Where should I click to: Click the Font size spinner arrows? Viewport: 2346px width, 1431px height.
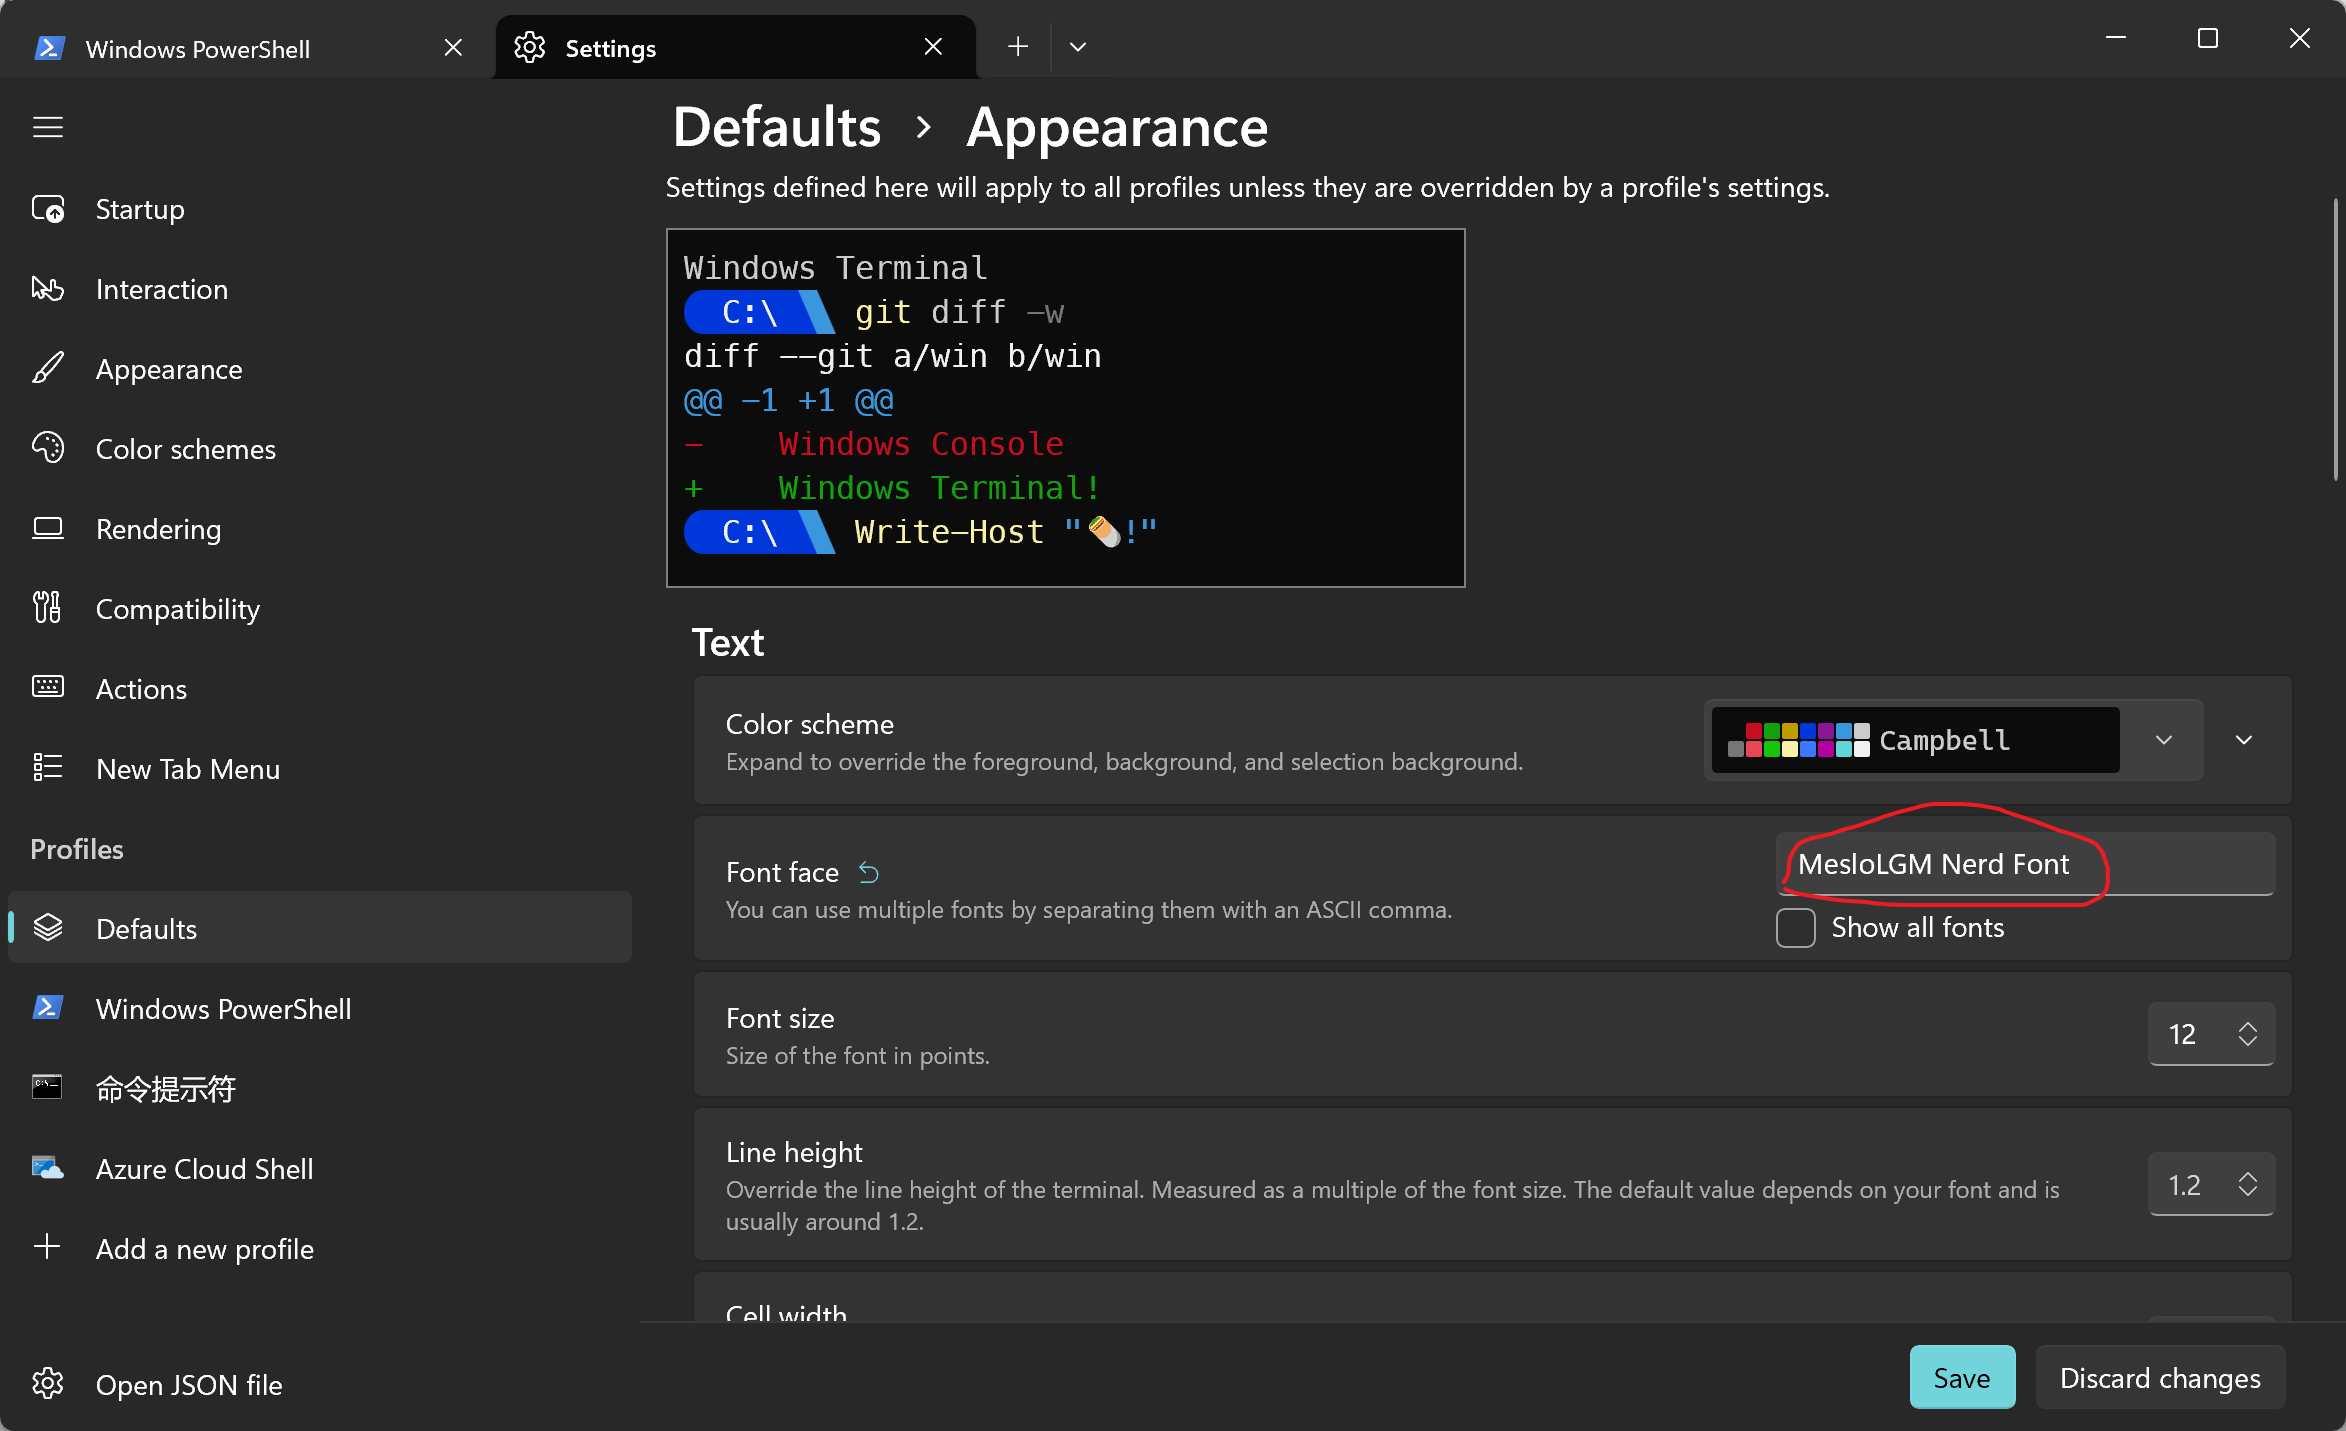2247,1034
